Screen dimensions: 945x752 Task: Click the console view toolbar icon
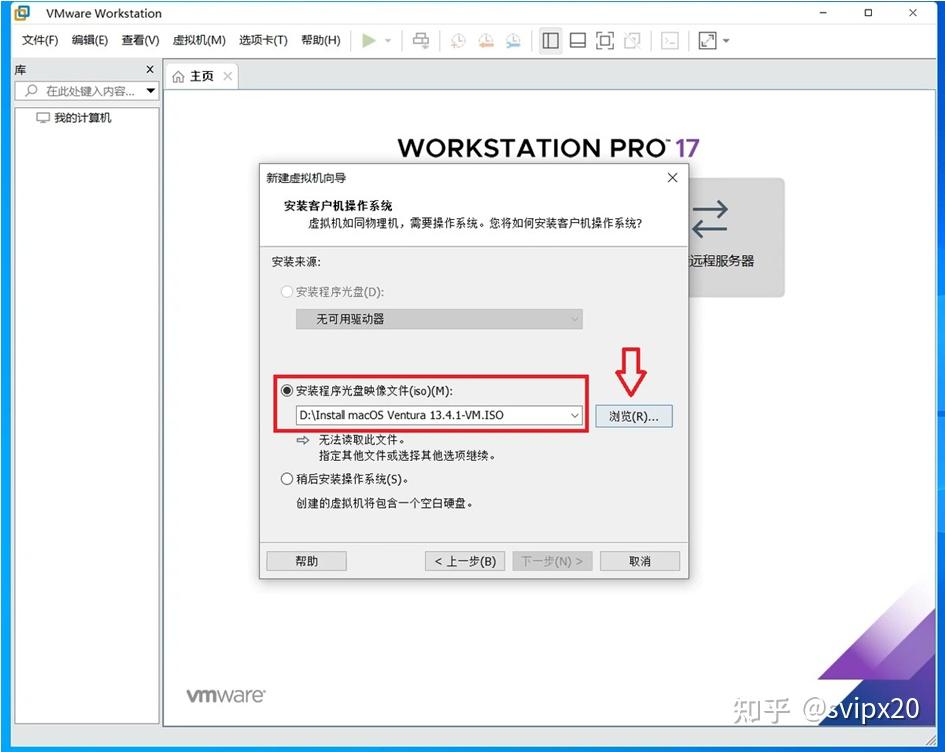pyautogui.click(x=670, y=40)
